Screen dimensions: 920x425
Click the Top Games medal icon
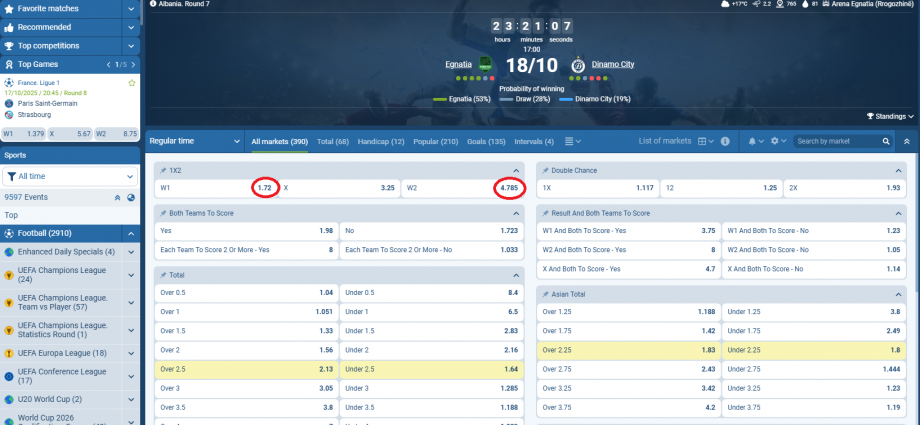point(9,65)
